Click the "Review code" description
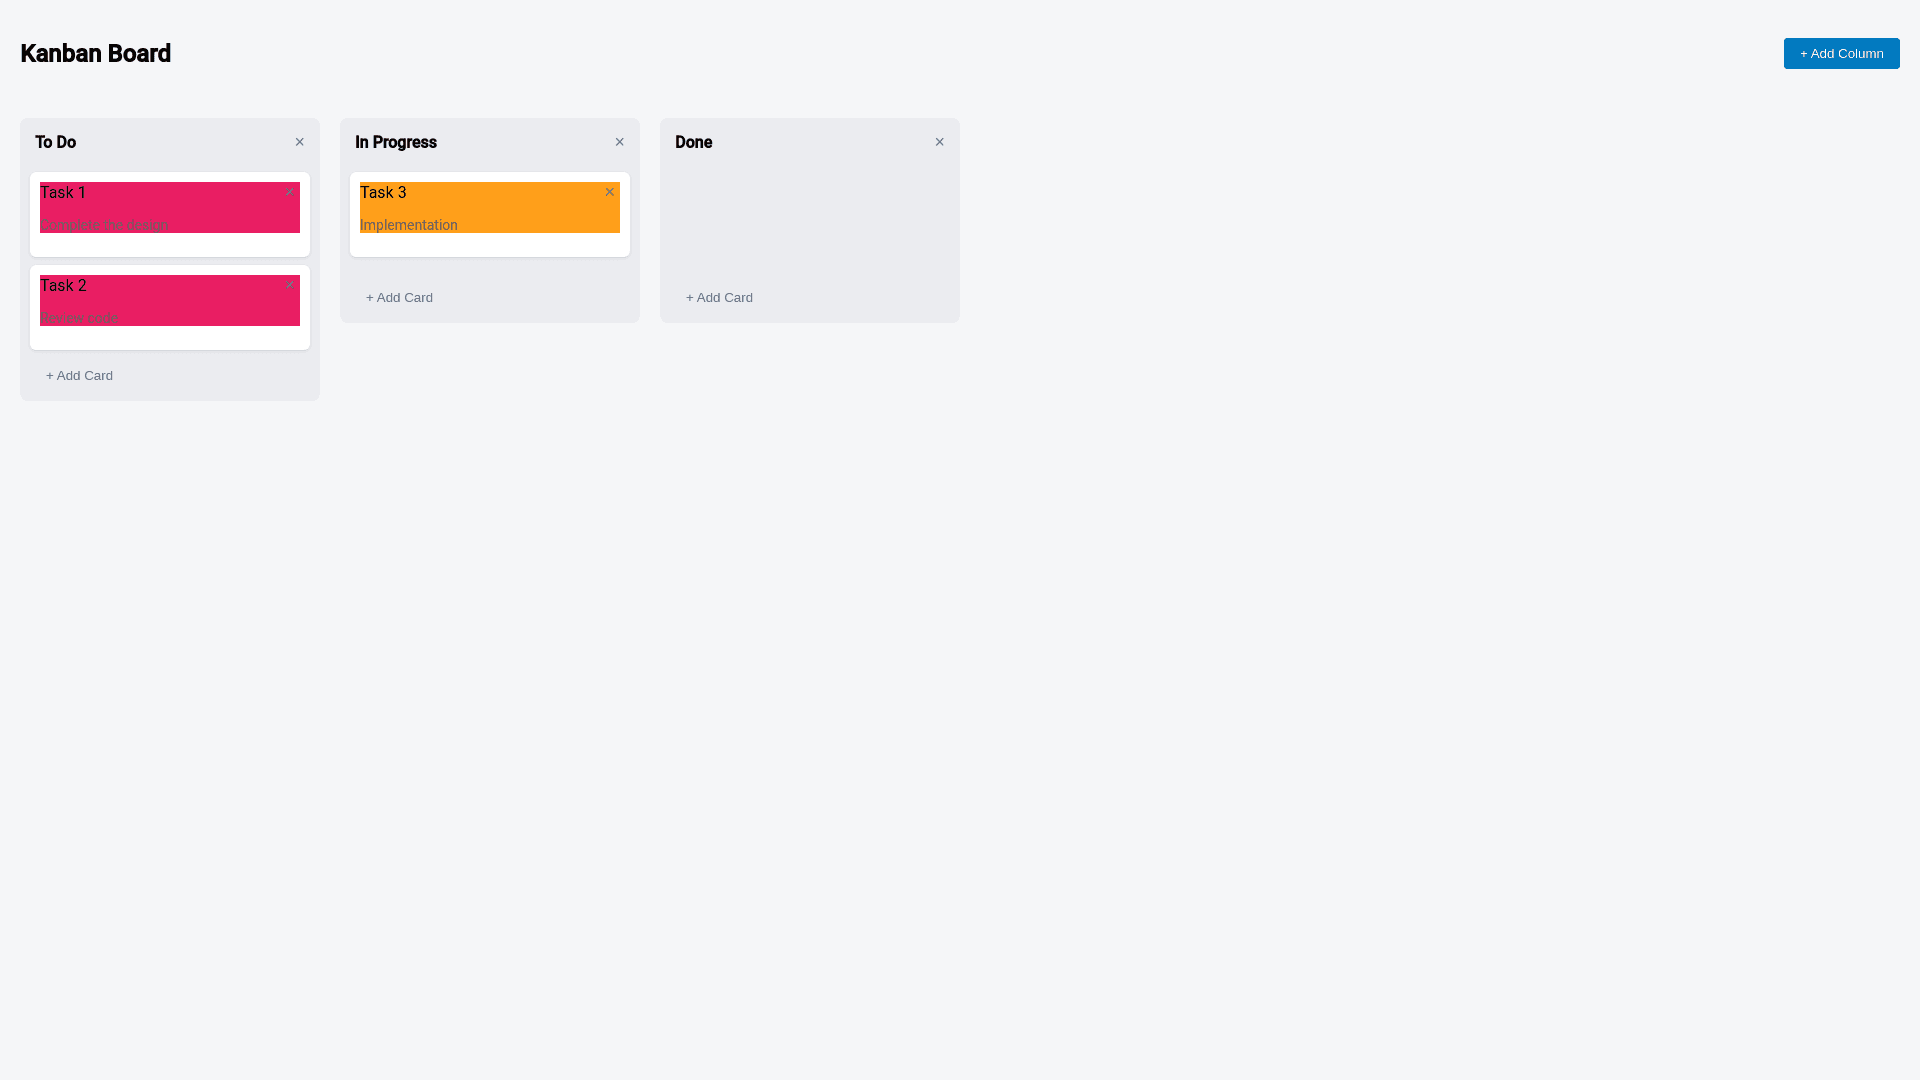This screenshot has height=1080, width=1920. pos(79,318)
